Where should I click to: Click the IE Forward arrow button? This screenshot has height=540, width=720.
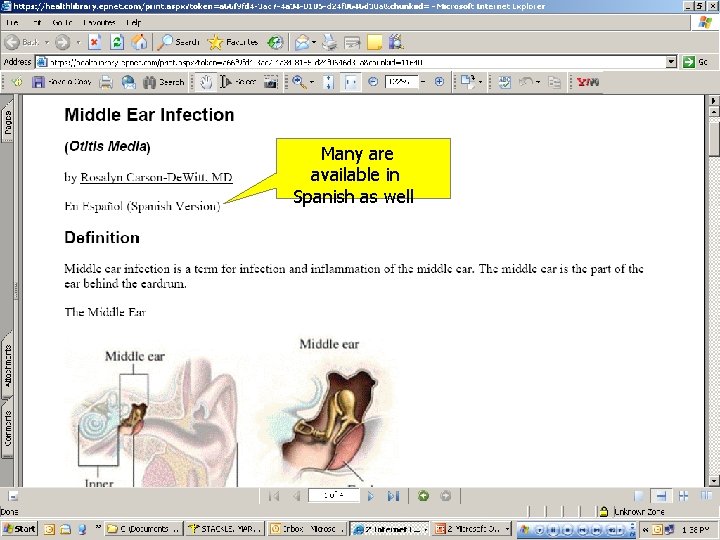62,42
